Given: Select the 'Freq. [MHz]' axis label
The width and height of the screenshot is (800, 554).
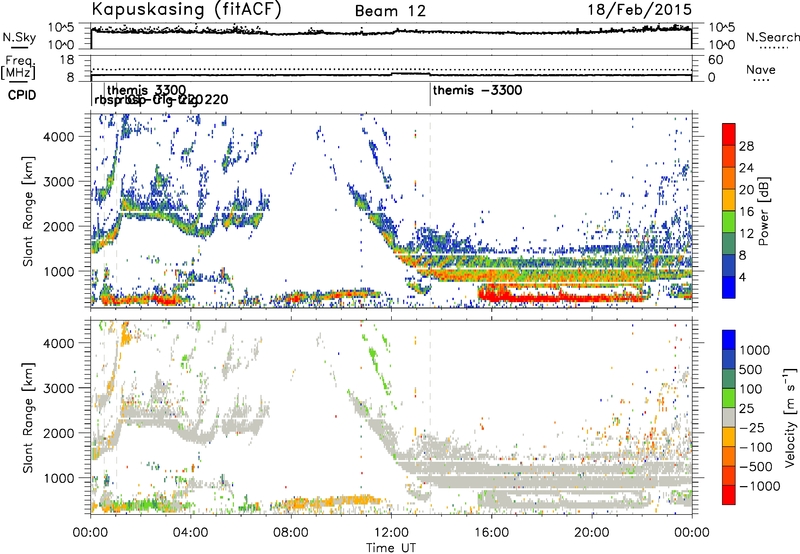Looking at the screenshot, I should click(x=18, y=67).
